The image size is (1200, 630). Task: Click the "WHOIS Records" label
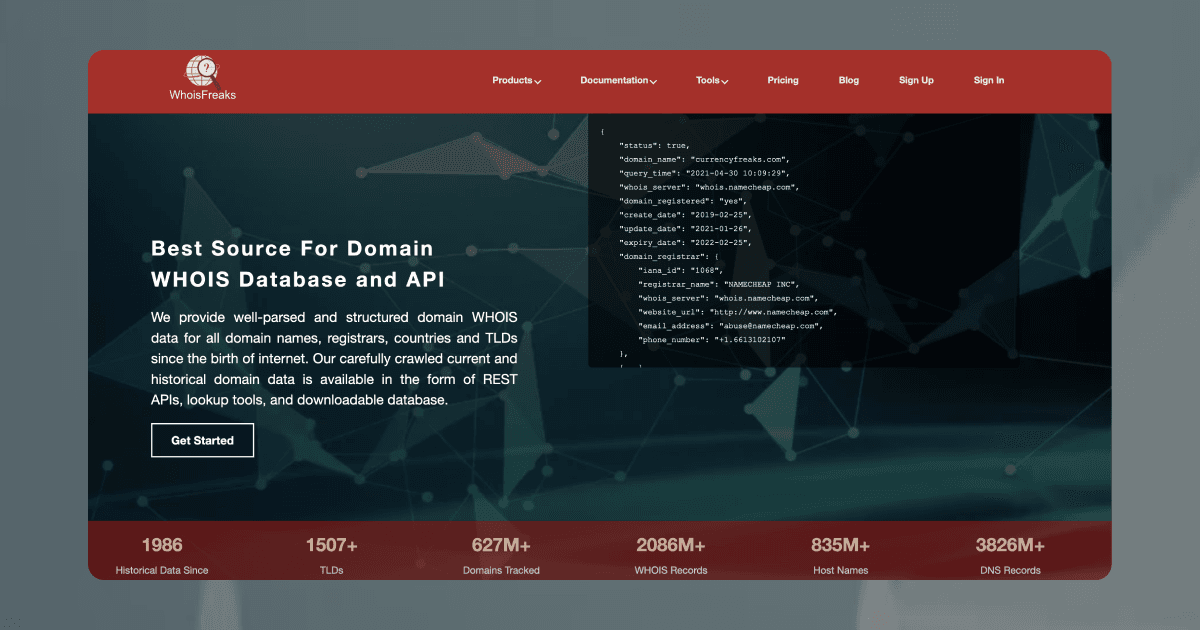click(x=671, y=571)
